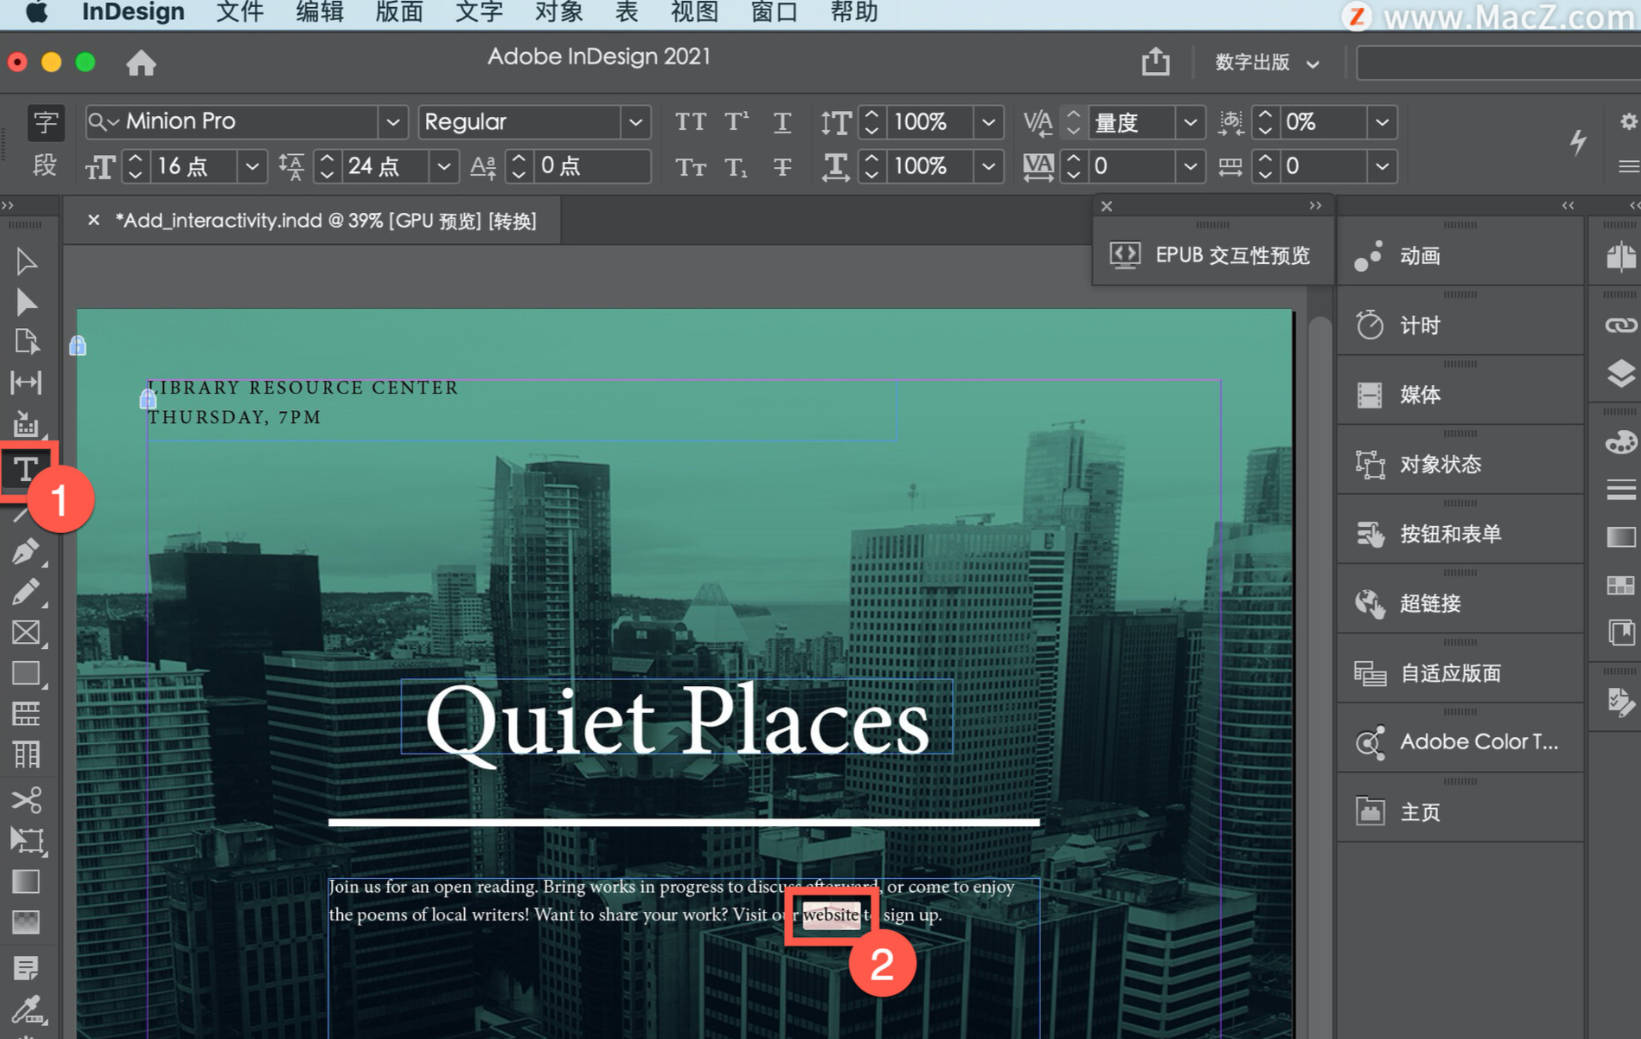The width and height of the screenshot is (1641, 1039).
Task: Select the Pen tool
Action: click(x=25, y=551)
